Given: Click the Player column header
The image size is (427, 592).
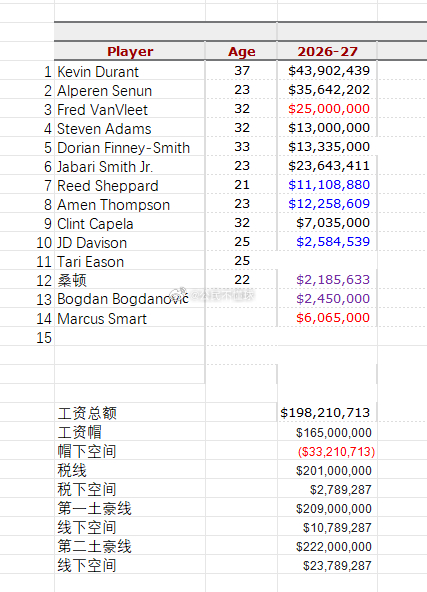Looking at the screenshot, I should 130,51.
